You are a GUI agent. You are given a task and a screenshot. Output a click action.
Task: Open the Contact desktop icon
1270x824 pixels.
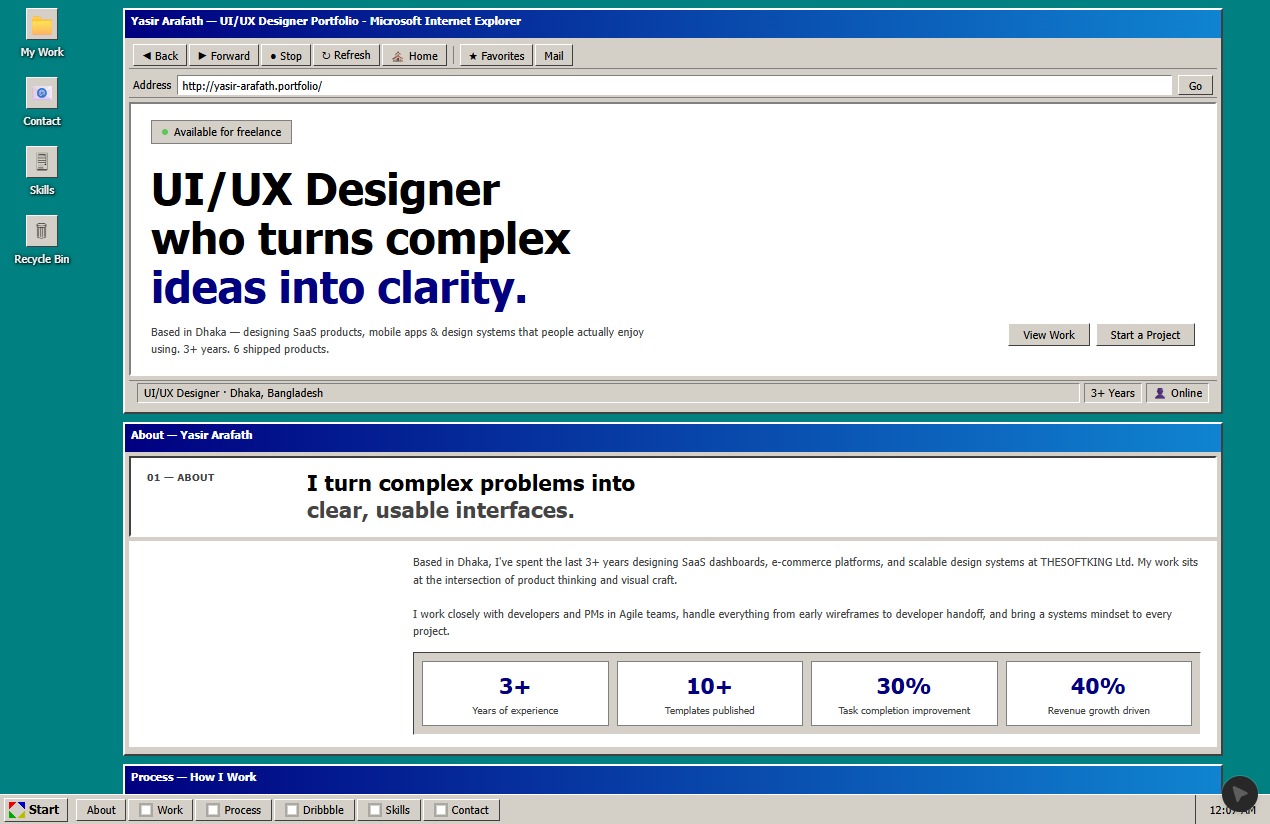point(41,94)
